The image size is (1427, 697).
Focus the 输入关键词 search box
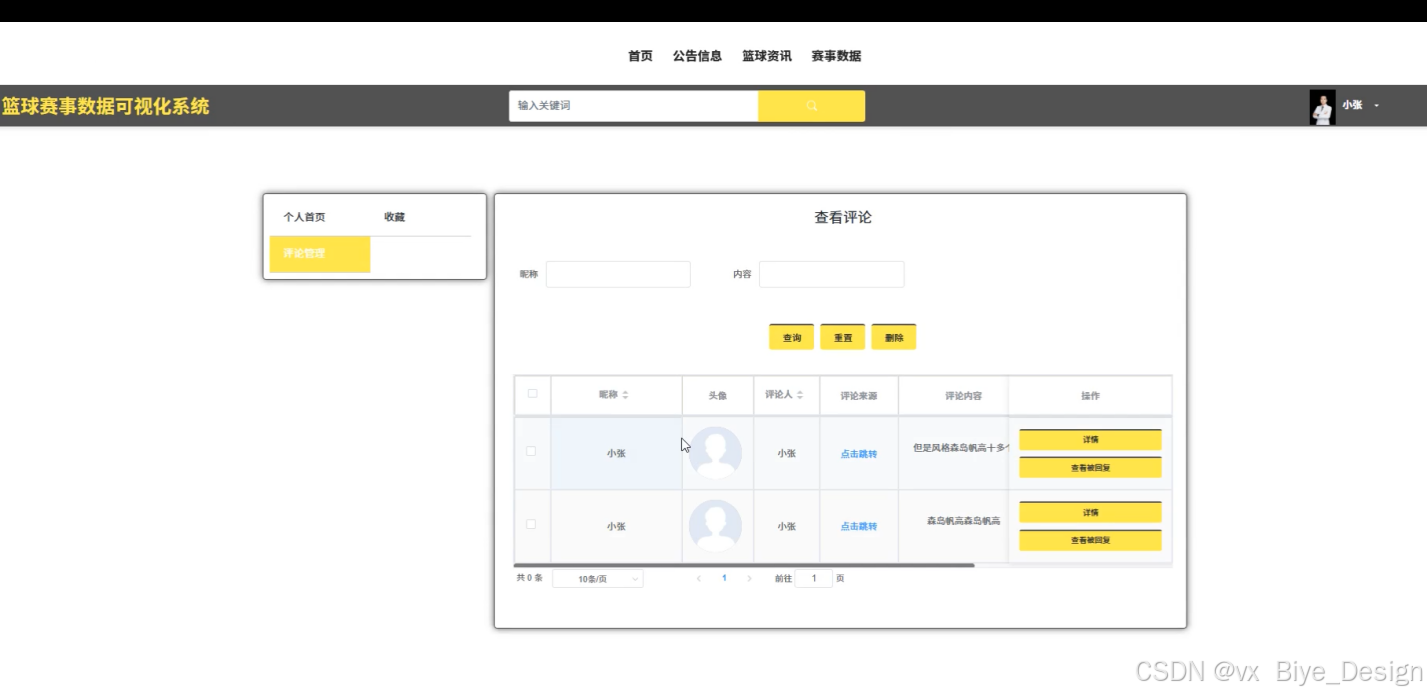pyautogui.click(x=633, y=106)
